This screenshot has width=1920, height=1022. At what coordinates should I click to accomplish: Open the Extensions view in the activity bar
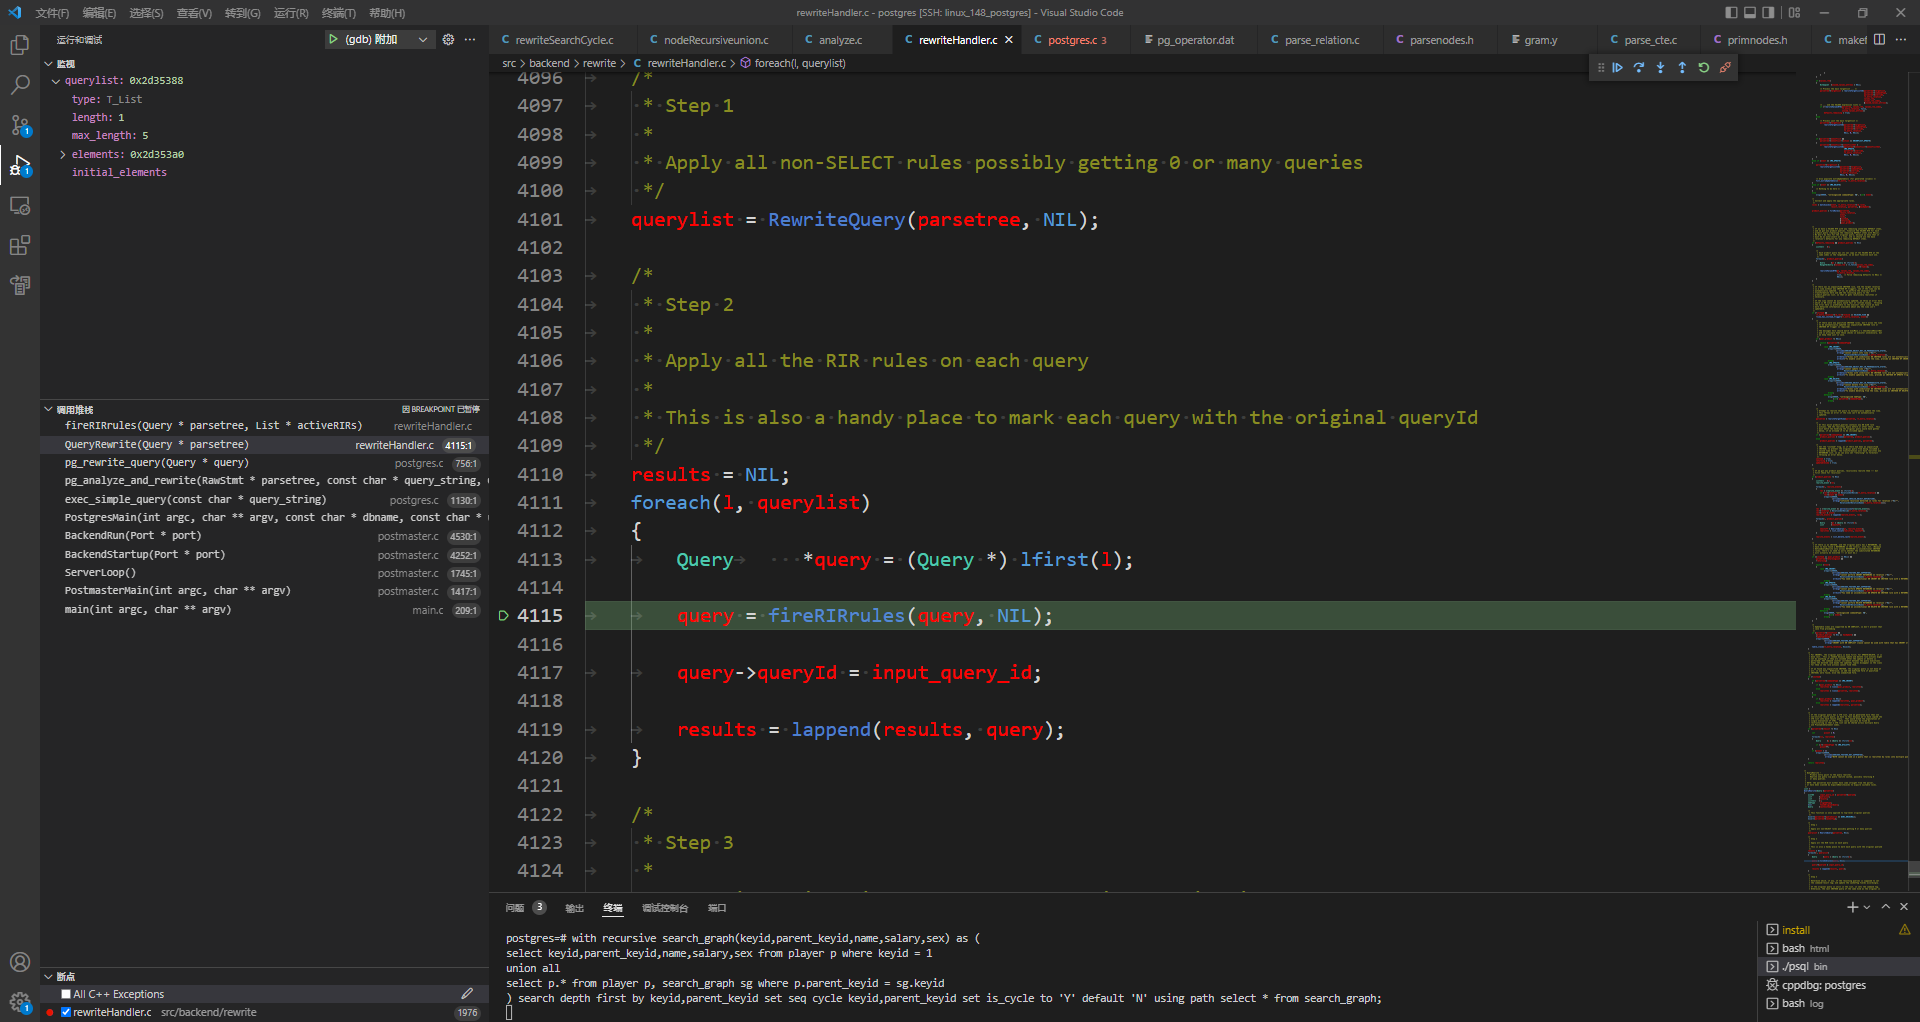pos(20,245)
